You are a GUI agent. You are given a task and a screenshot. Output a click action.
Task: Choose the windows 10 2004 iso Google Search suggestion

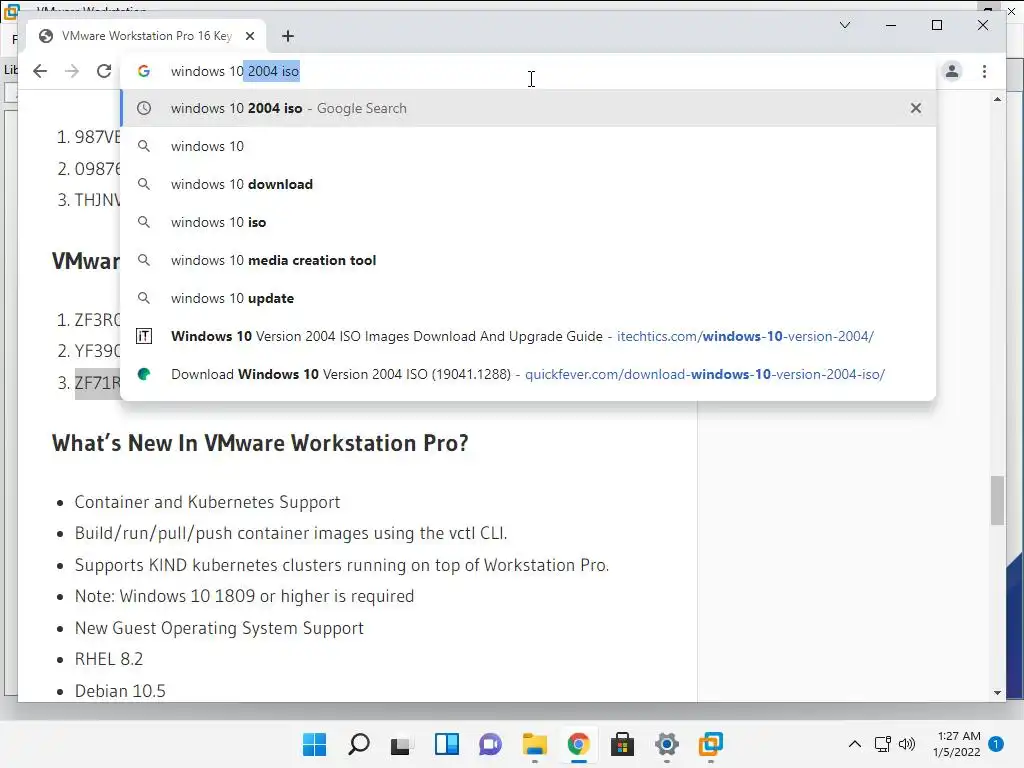point(528,108)
